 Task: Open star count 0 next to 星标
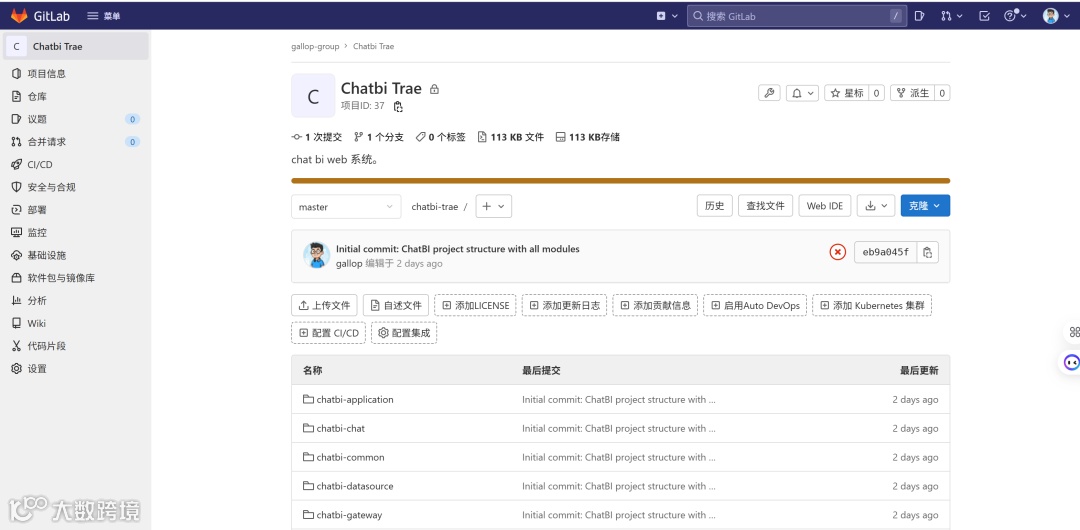click(876, 93)
